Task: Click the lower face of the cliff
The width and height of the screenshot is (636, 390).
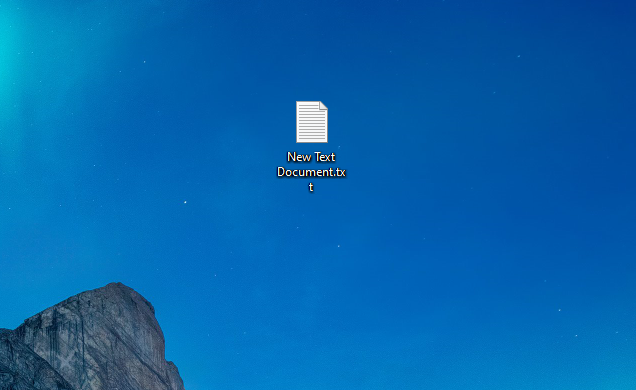Action: point(101,365)
